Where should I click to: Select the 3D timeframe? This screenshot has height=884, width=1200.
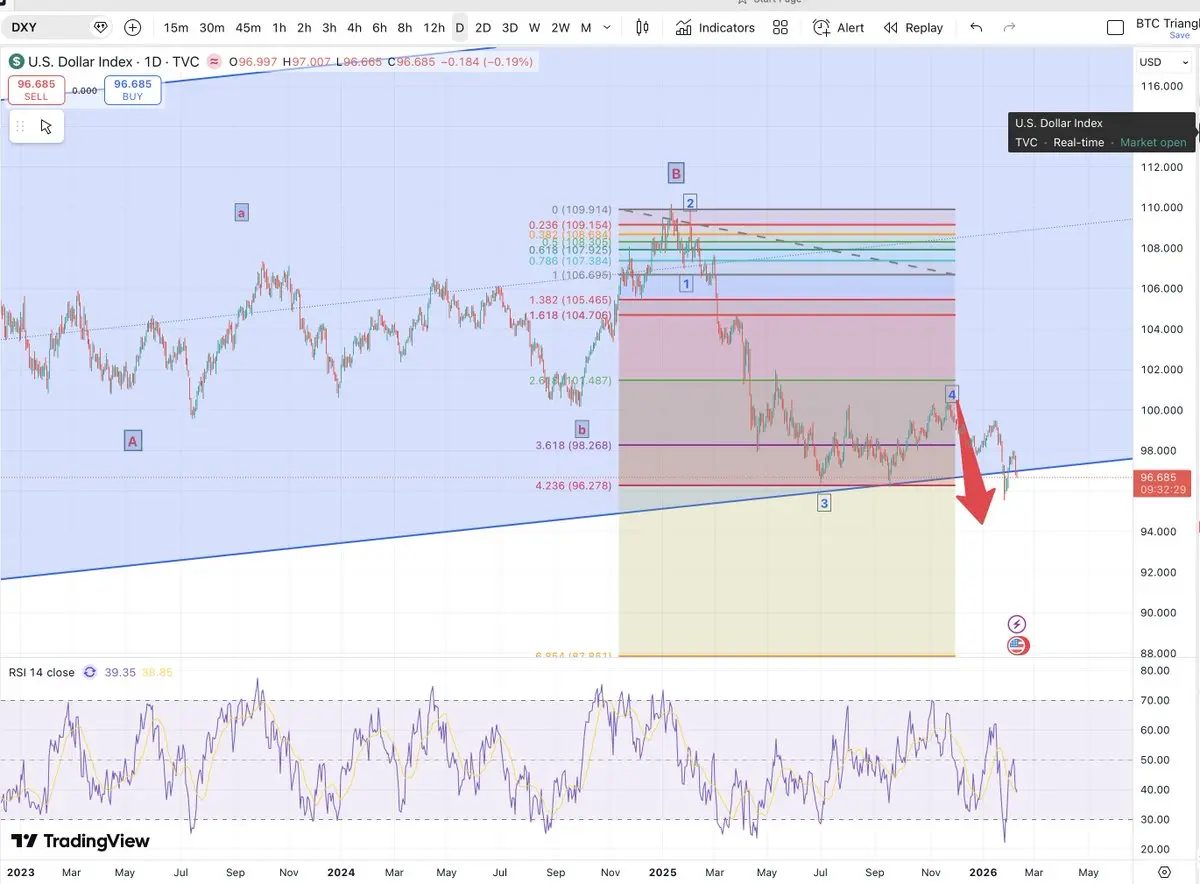[509, 27]
